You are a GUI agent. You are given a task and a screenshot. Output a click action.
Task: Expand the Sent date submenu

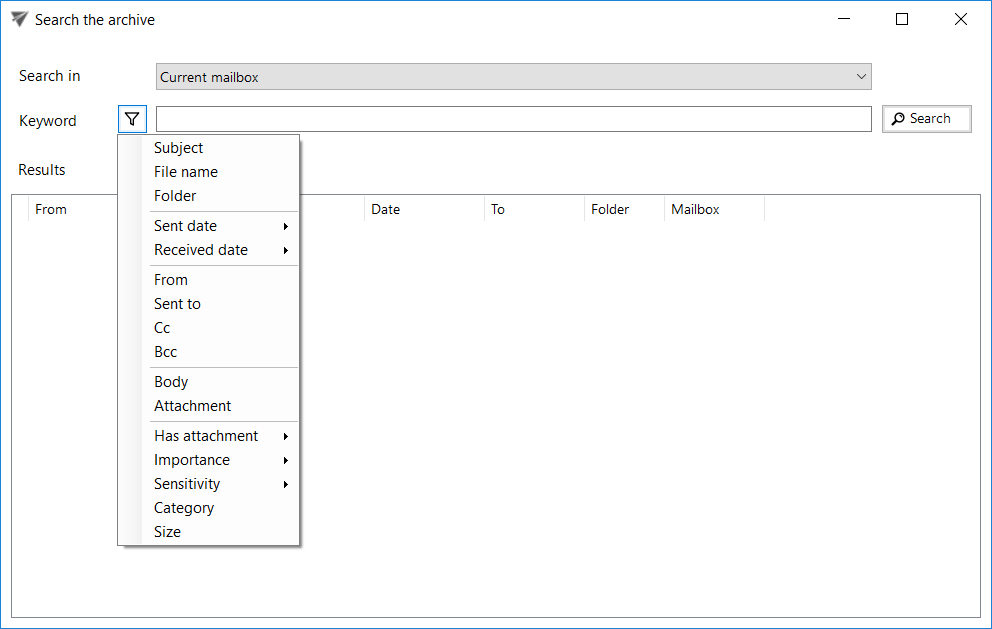(x=186, y=226)
